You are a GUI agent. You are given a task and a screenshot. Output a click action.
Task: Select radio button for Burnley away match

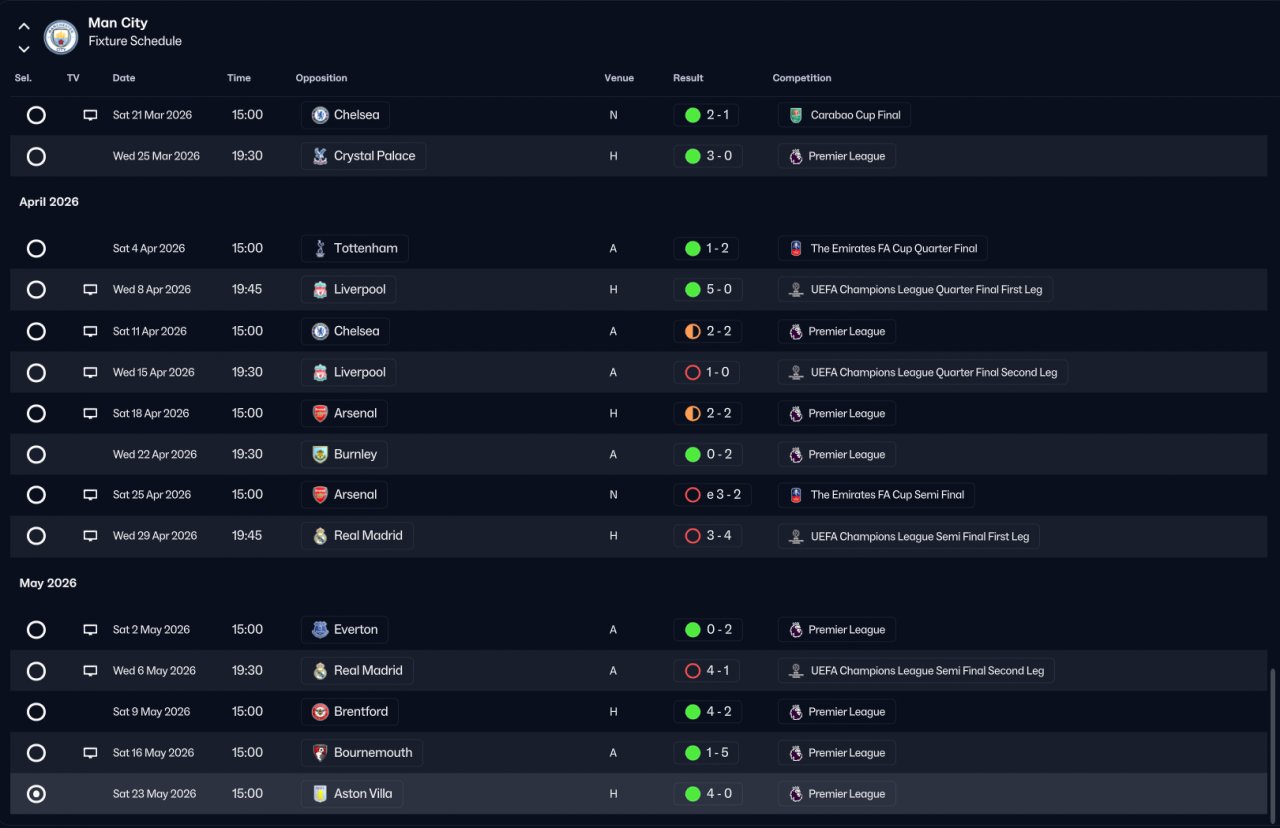pos(36,454)
